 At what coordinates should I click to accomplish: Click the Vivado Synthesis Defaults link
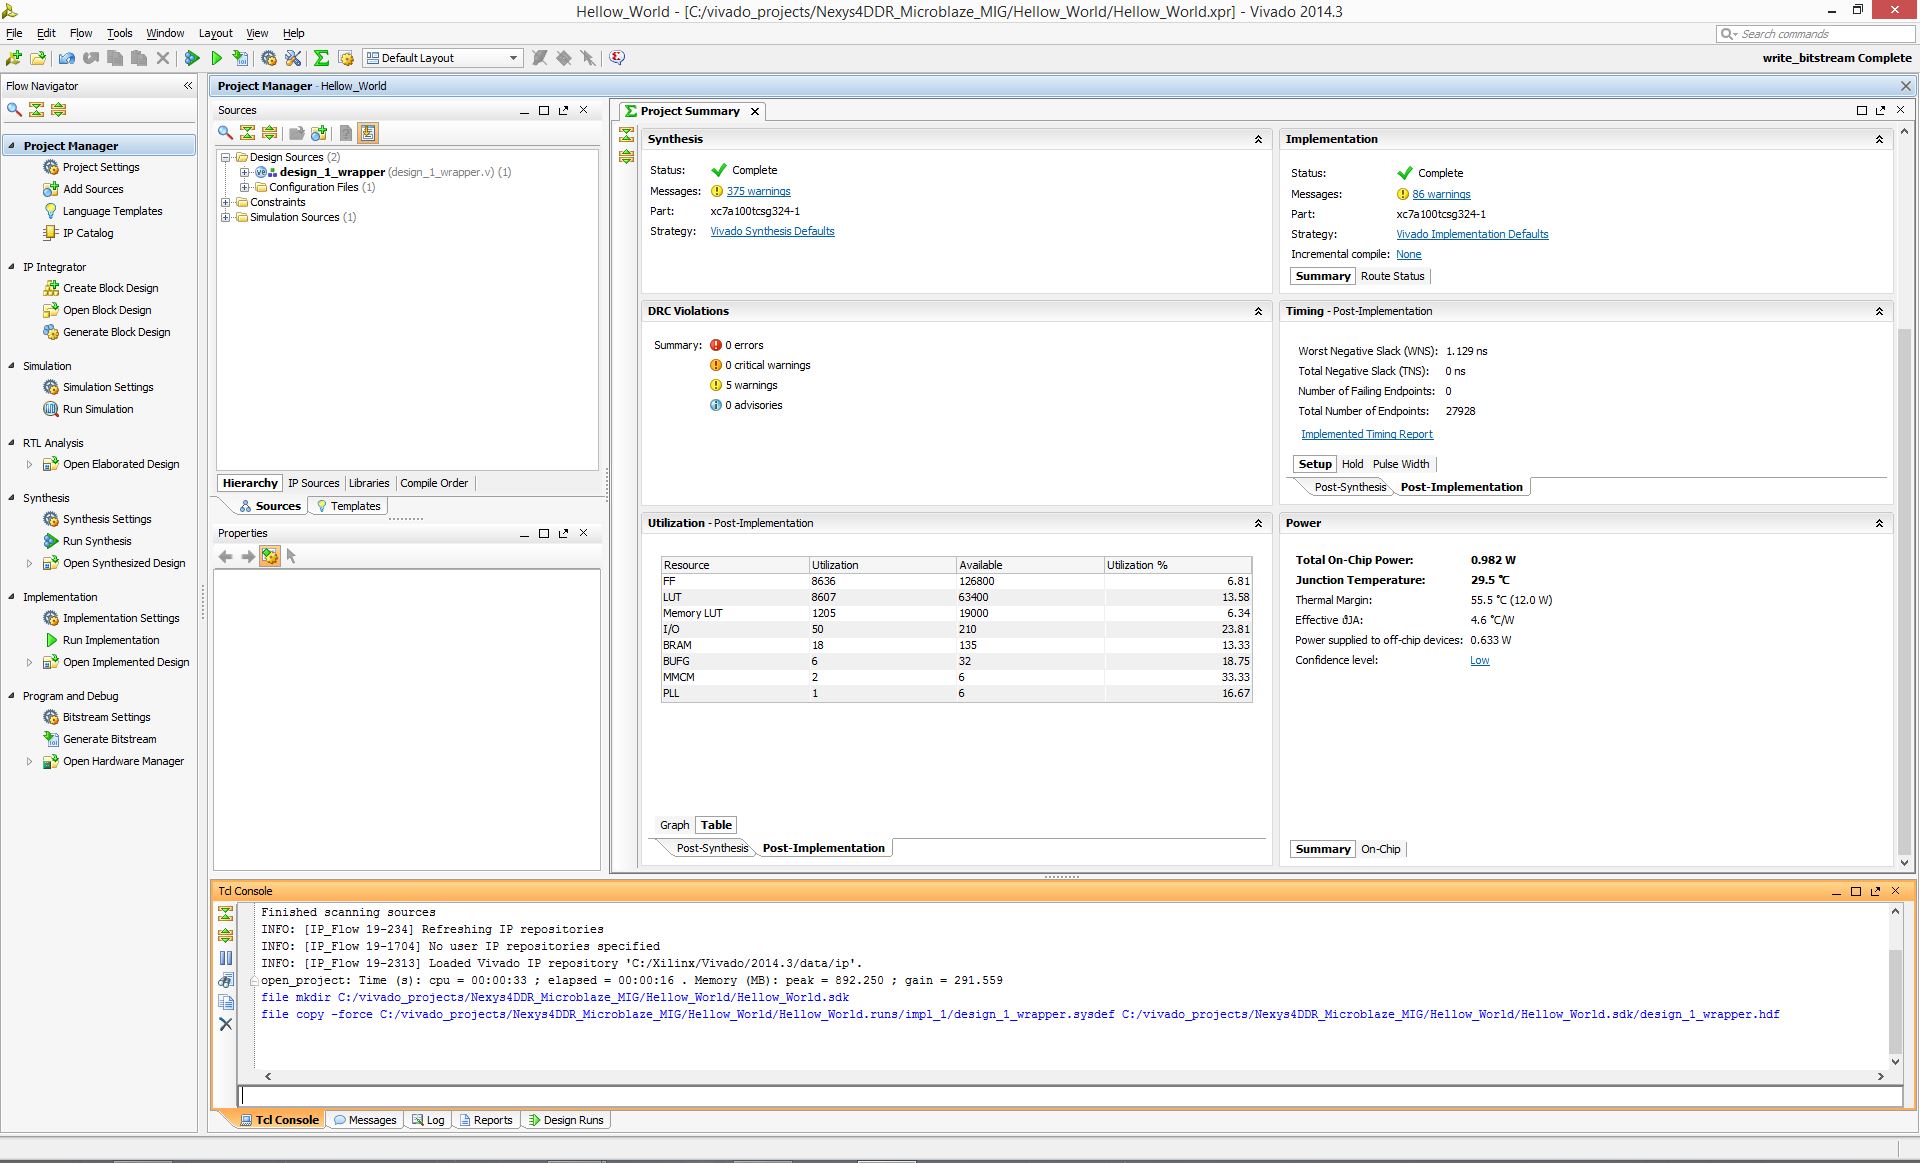coord(772,231)
